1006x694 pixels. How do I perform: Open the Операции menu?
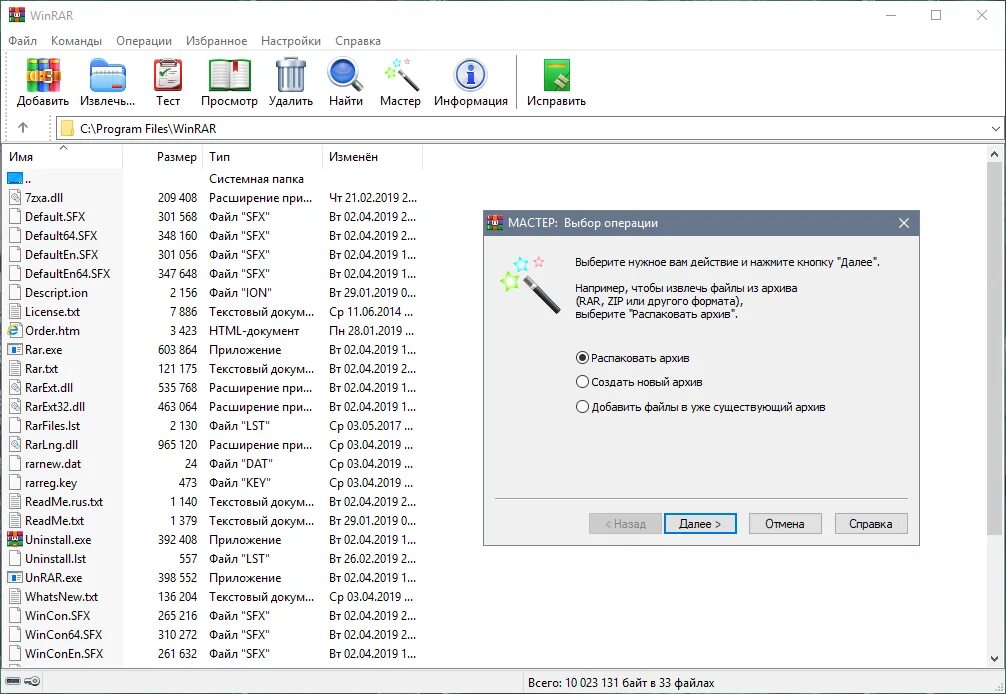[x=144, y=40]
